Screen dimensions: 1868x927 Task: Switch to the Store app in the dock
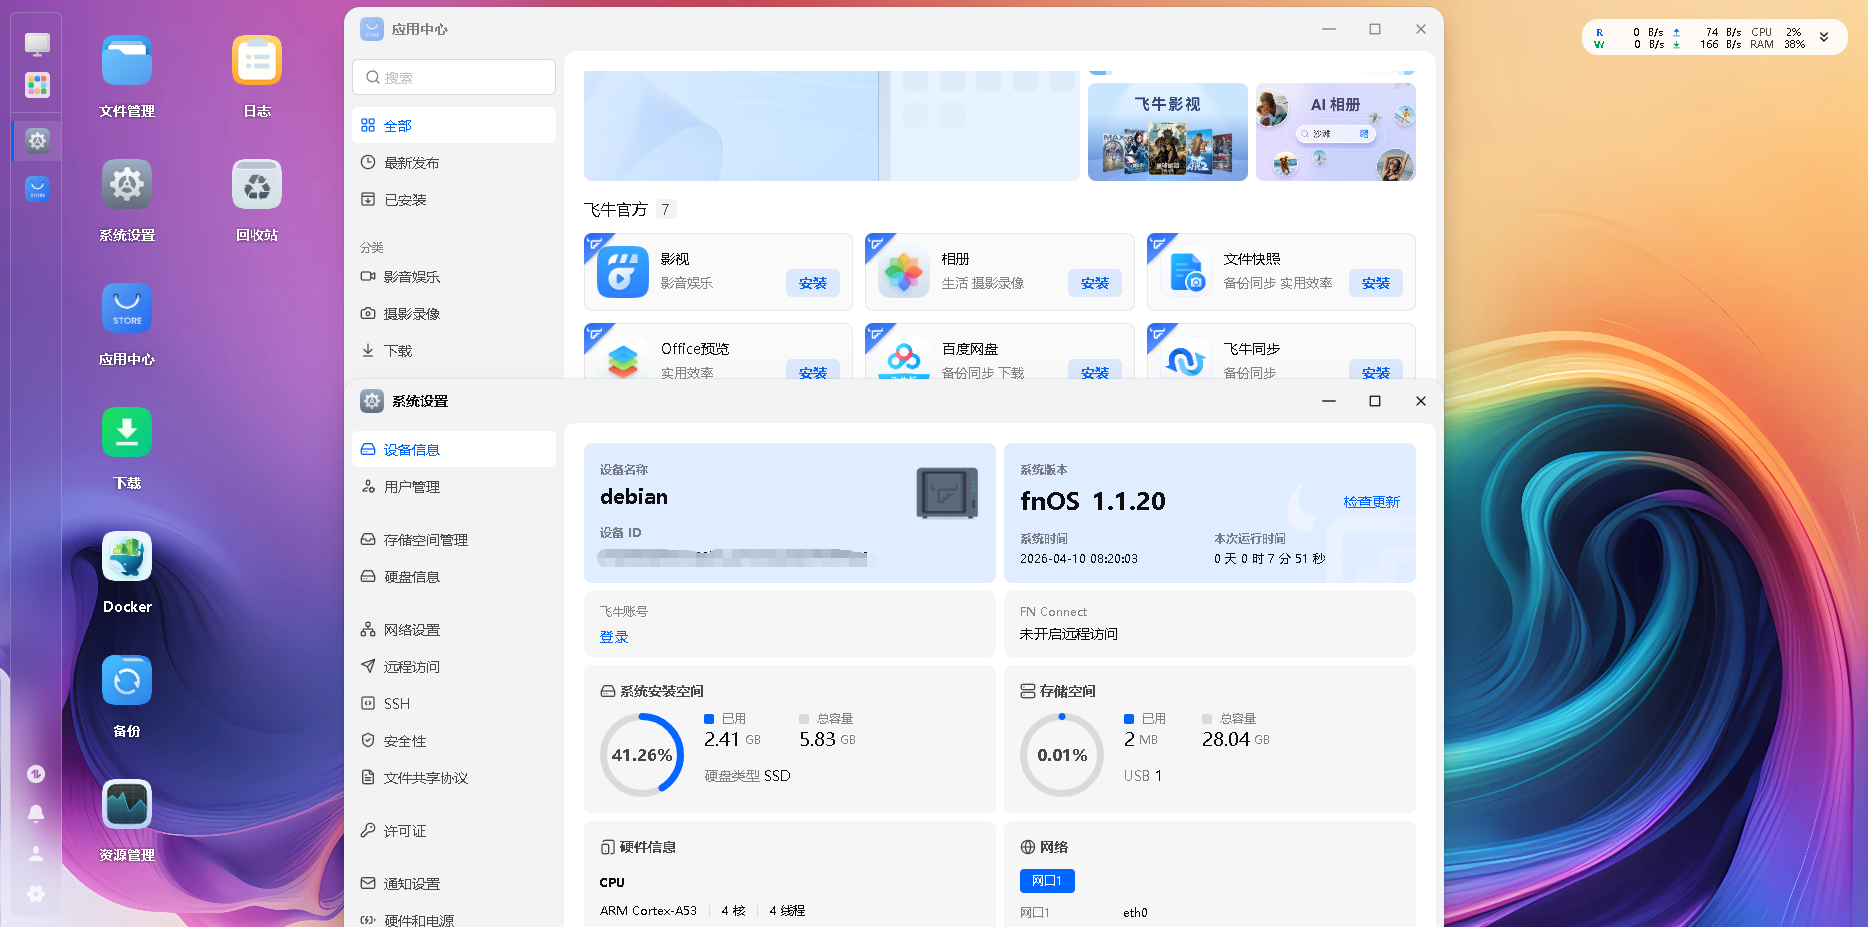[x=37, y=188]
